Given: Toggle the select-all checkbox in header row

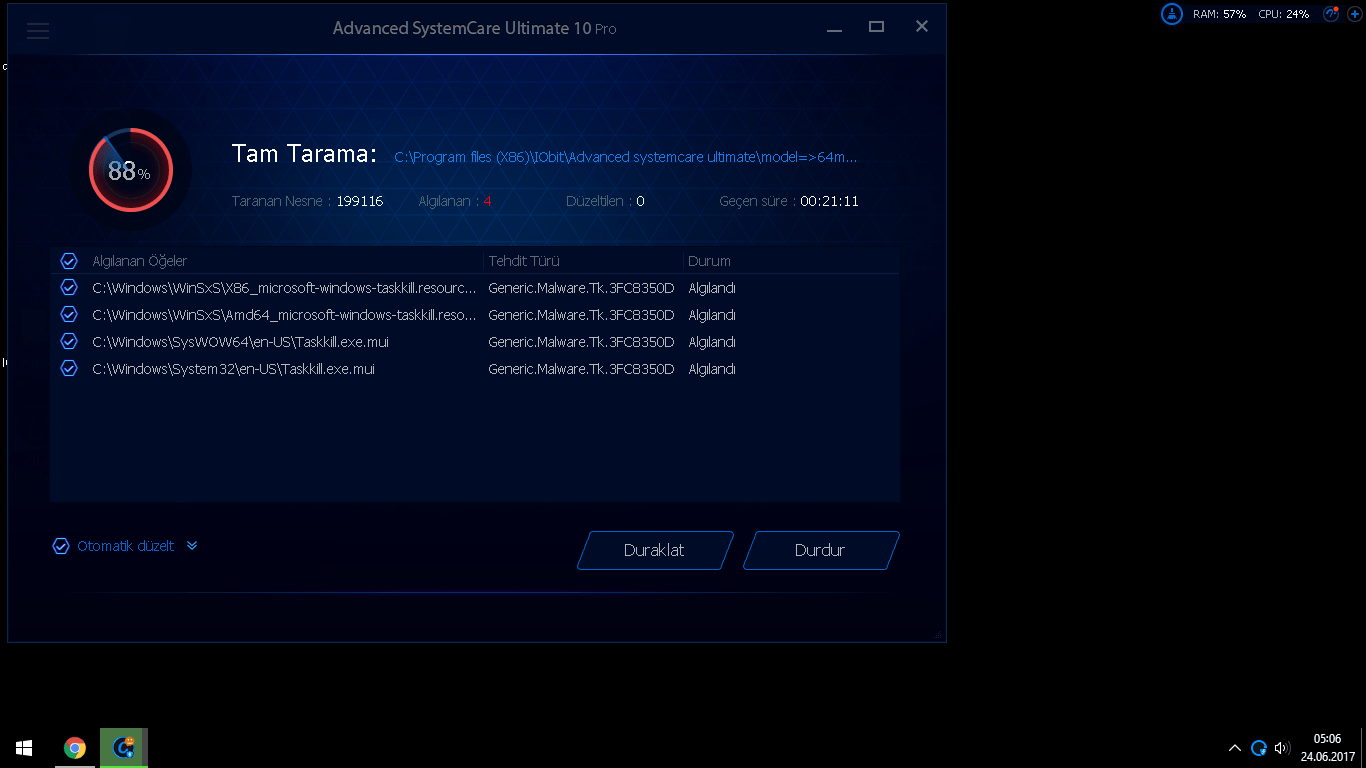Looking at the screenshot, I should [x=69, y=261].
